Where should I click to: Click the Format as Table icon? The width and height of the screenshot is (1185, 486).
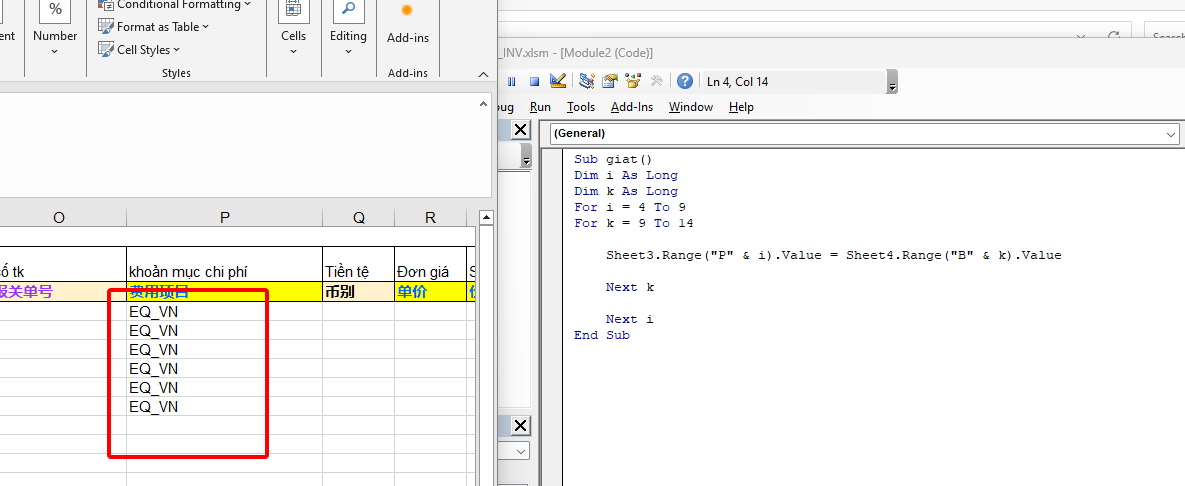click(106, 26)
